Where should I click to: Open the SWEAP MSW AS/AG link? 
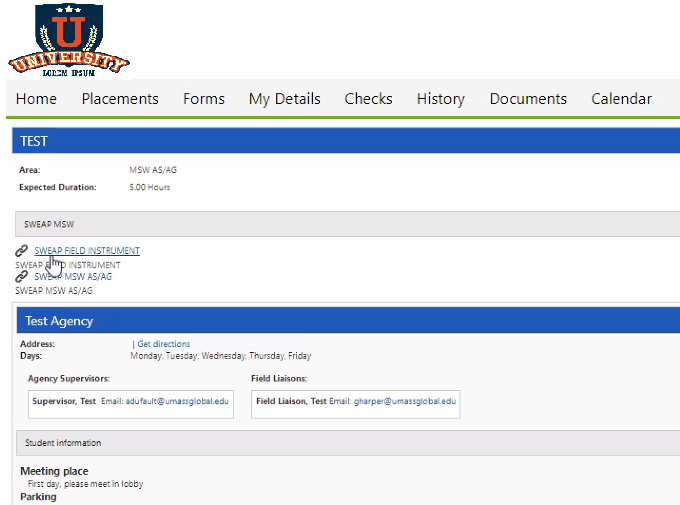[x=73, y=276]
